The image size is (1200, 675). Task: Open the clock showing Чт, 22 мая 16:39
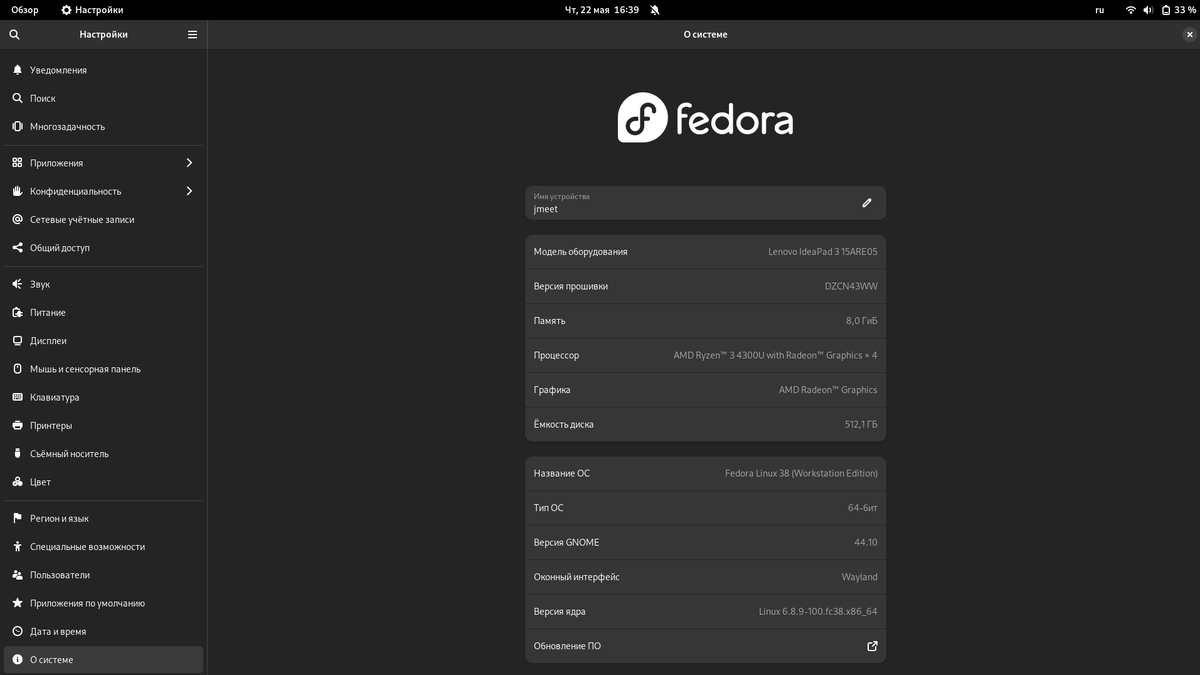[x=602, y=9]
